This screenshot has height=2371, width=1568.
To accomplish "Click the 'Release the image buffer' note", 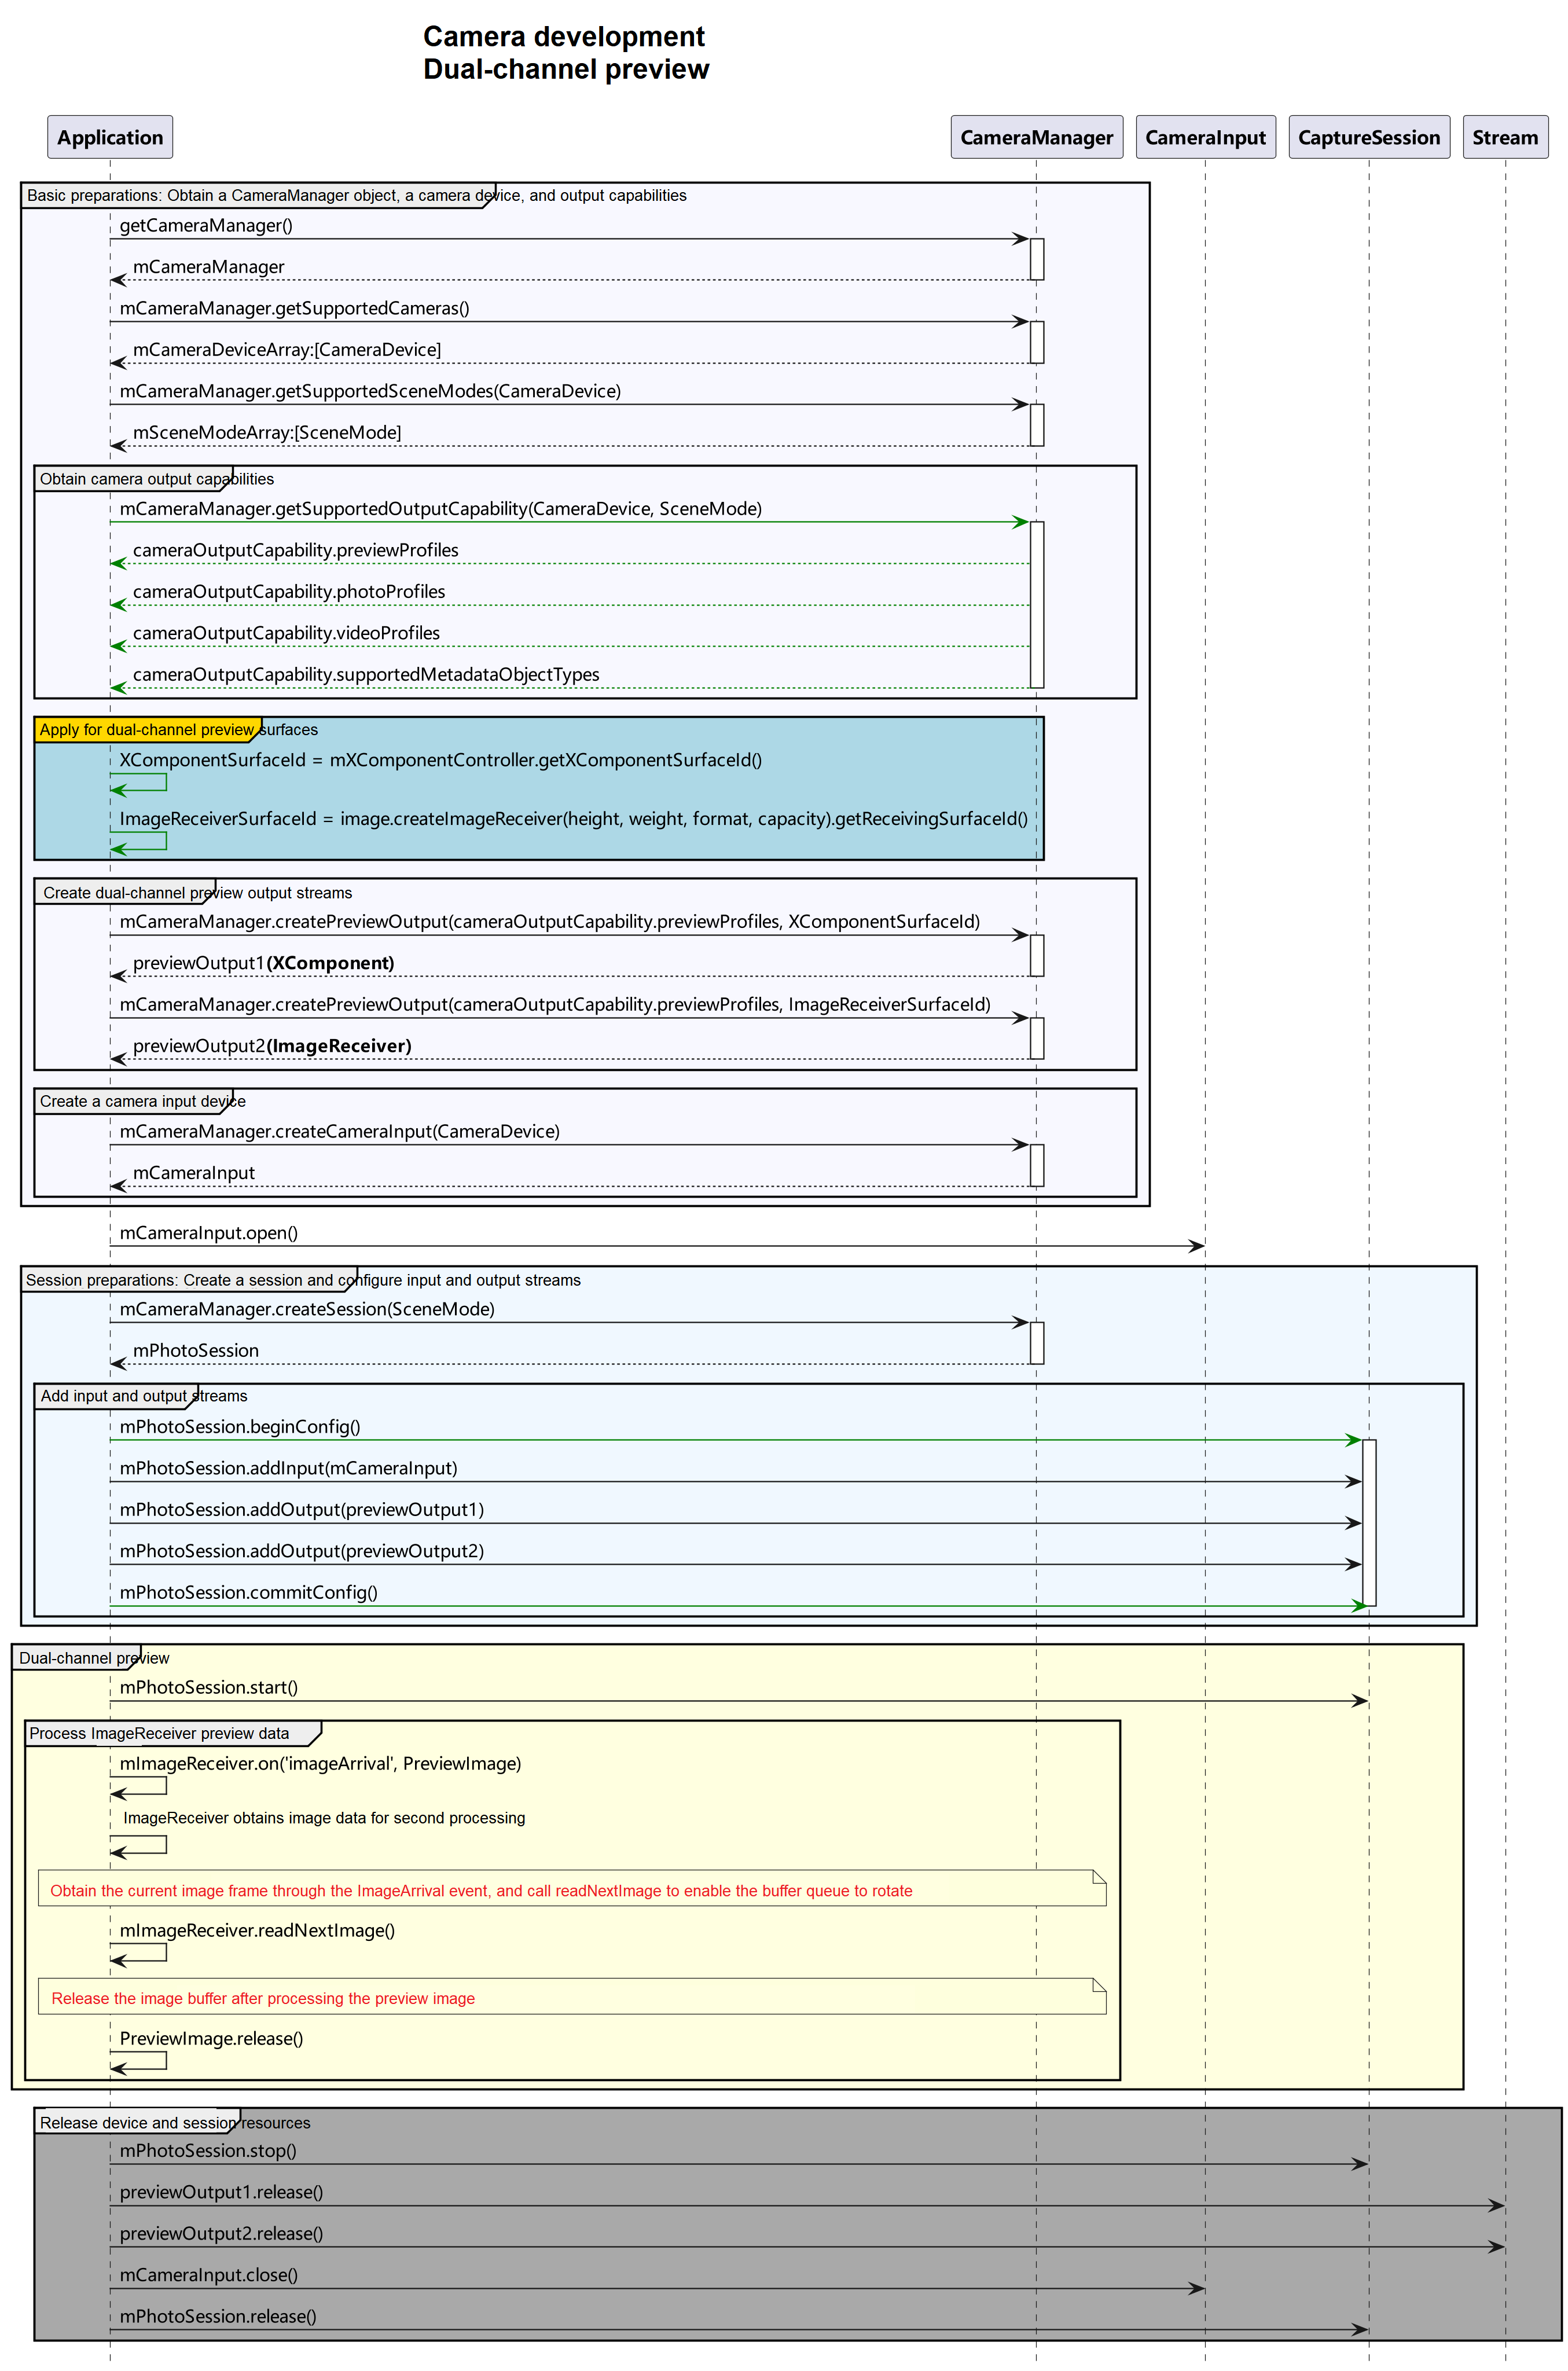I will tap(572, 1996).
